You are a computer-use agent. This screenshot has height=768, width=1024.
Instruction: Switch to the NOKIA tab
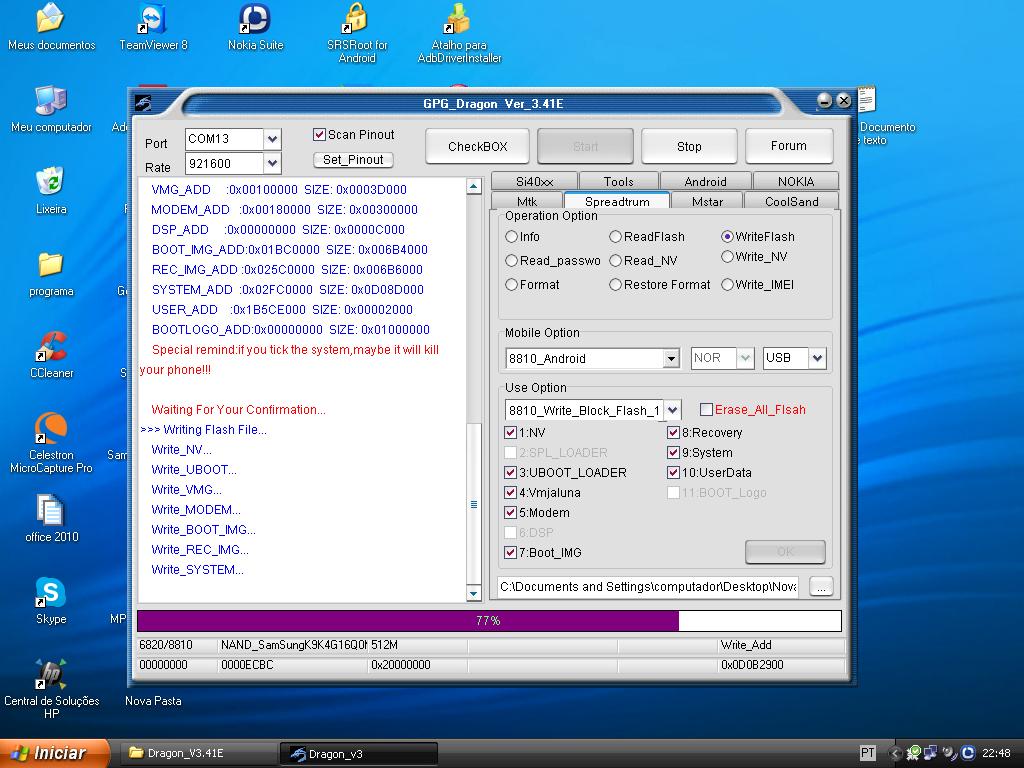point(796,182)
